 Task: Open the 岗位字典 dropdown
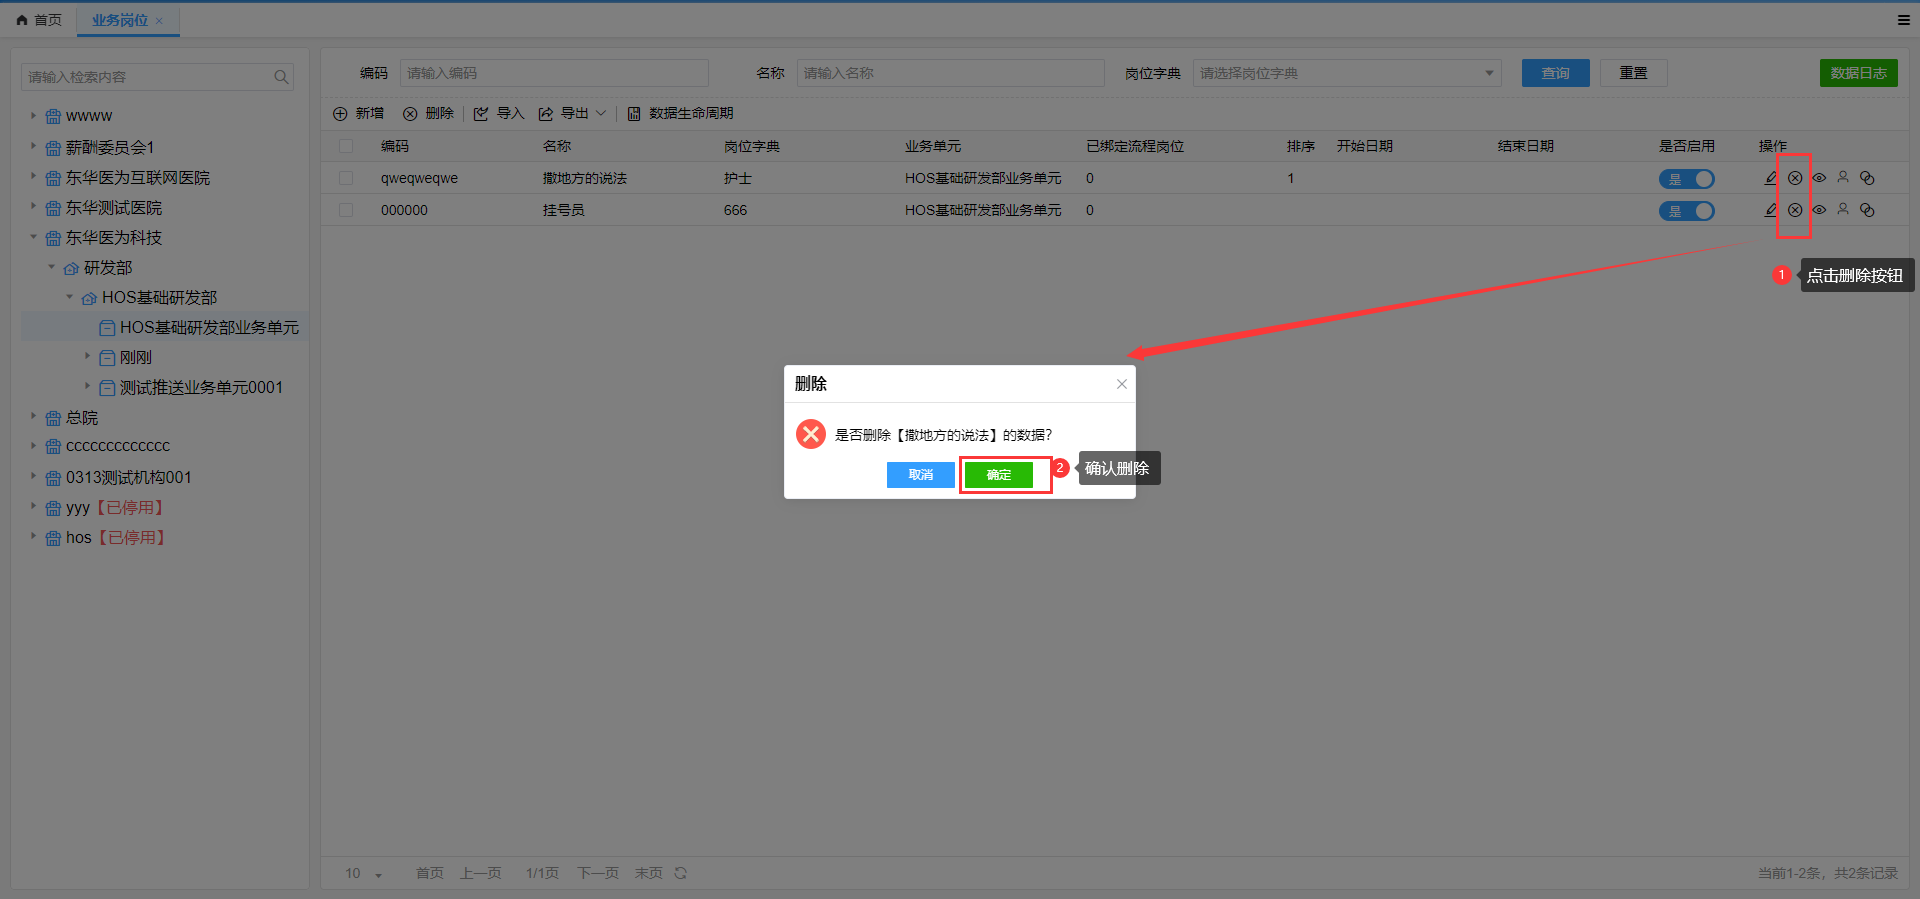(x=1347, y=73)
